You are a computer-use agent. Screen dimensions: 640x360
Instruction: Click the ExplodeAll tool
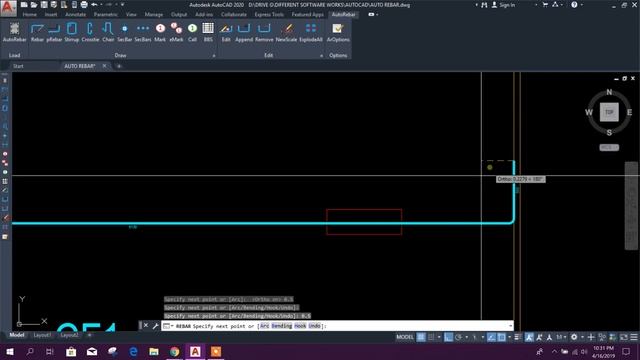[x=311, y=32]
